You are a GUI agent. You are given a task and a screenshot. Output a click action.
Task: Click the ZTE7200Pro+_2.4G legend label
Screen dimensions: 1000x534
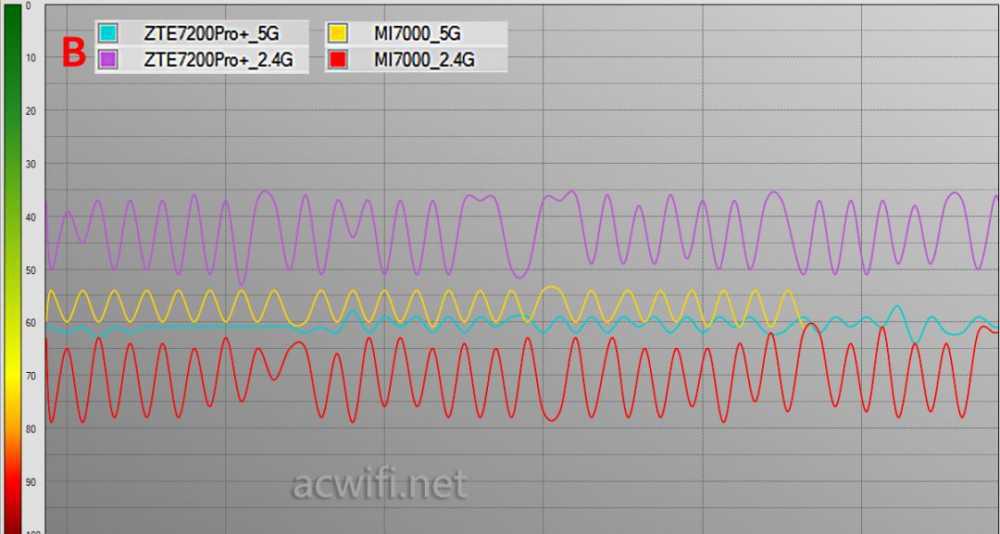218,59
